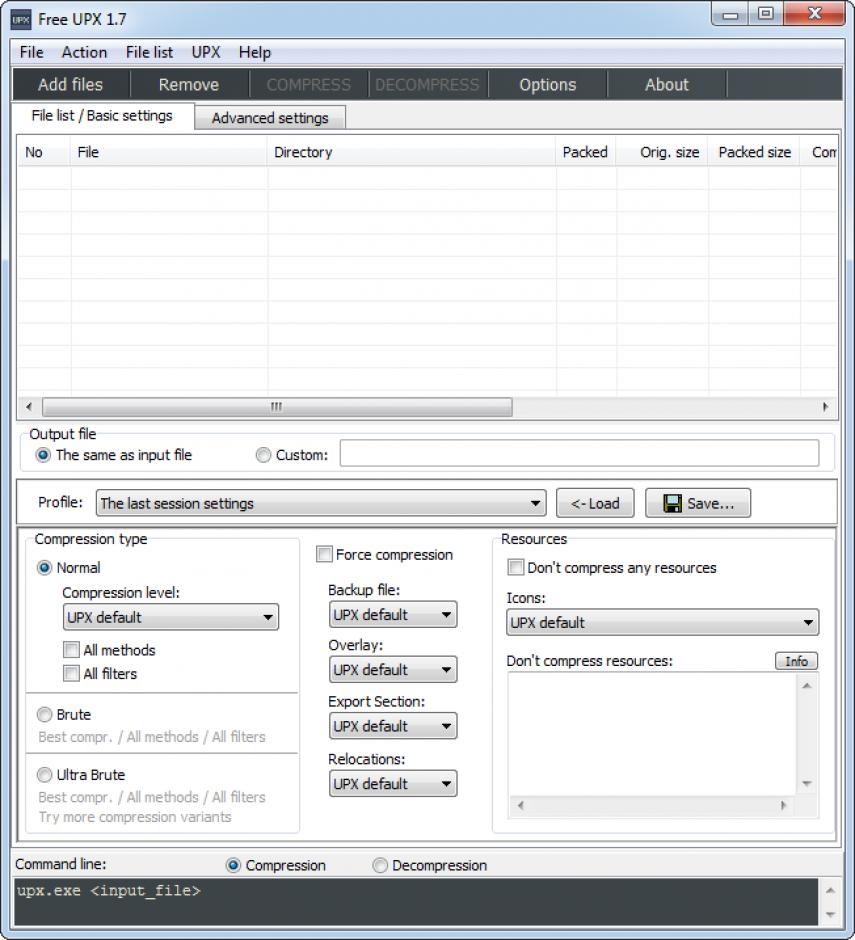The image size is (855, 940).
Task: Maximize the Free UPX window
Action: tap(766, 14)
